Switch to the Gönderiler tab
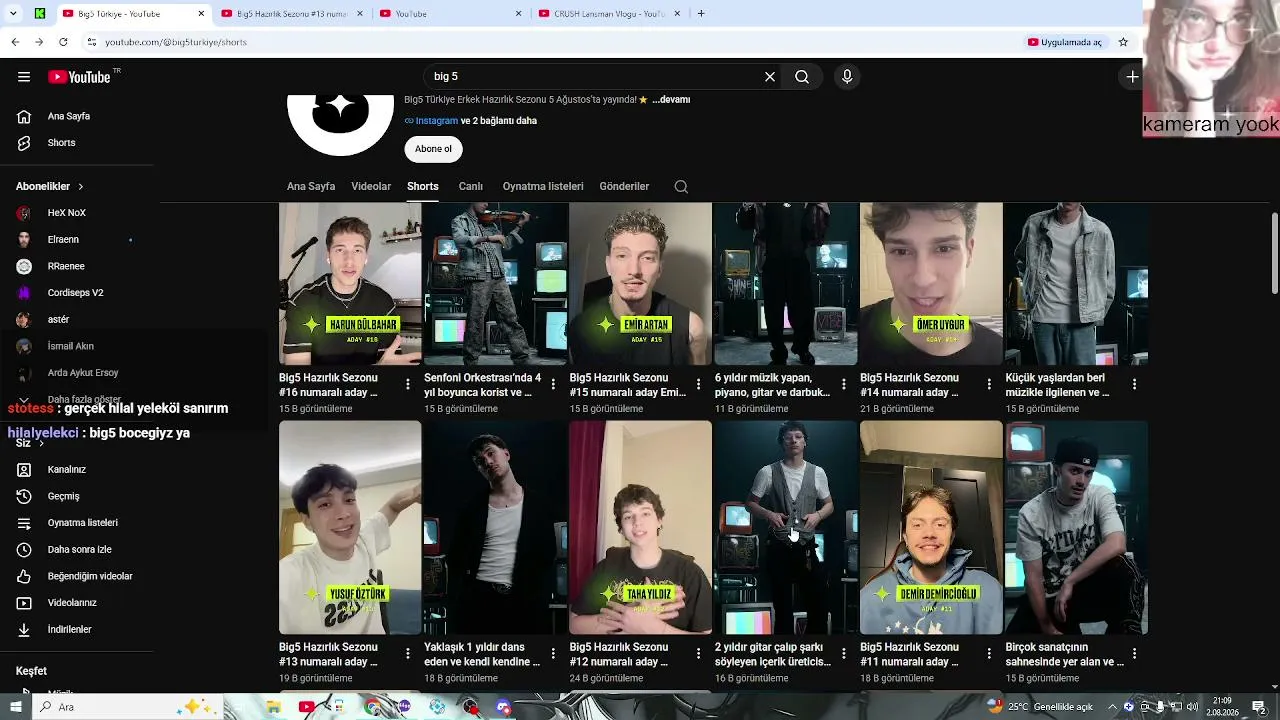1280x720 pixels. click(x=624, y=187)
